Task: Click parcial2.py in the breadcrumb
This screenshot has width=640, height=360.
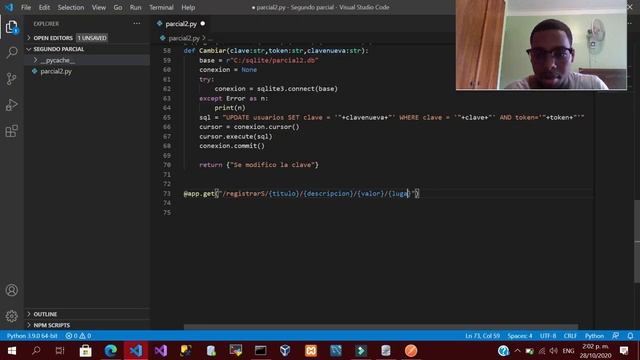Action: click(x=184, y=38)
